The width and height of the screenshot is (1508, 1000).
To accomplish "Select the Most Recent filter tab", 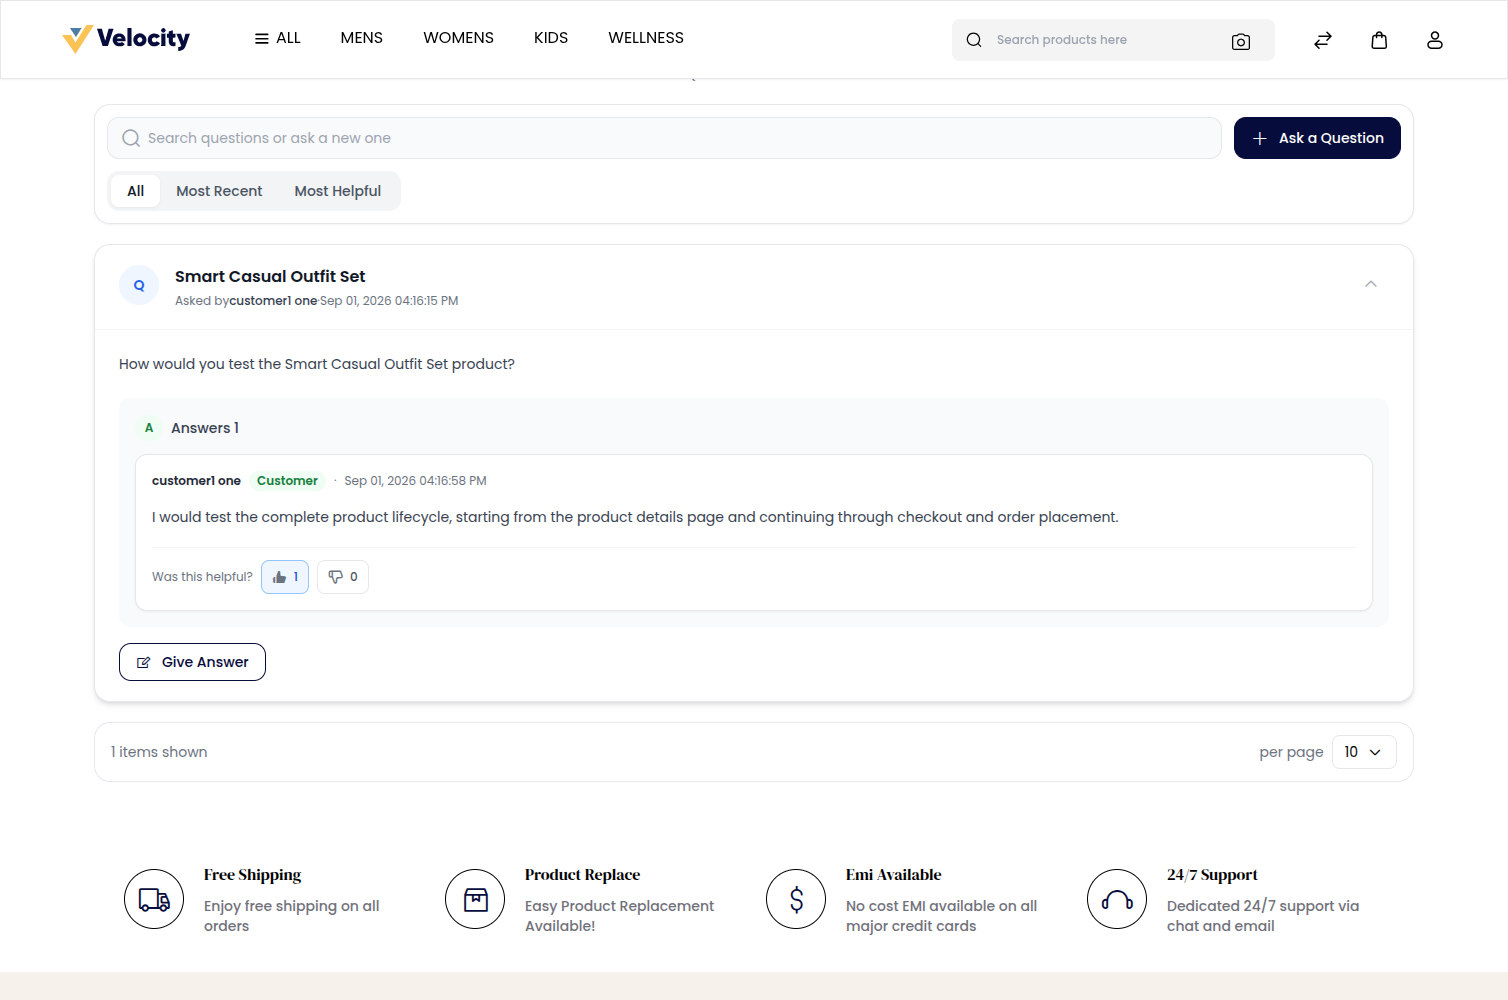I will [x=219, y=191].
